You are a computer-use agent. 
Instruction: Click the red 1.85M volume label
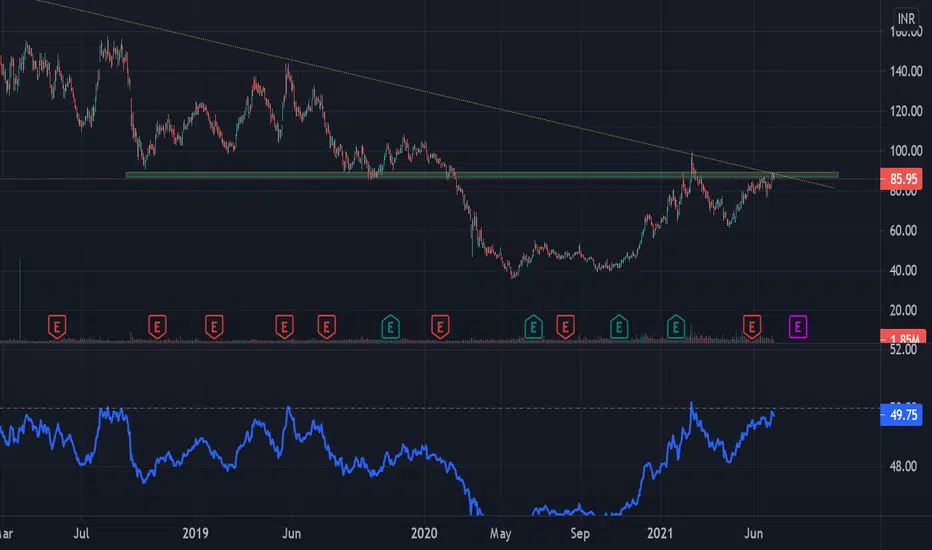(903, 337)
